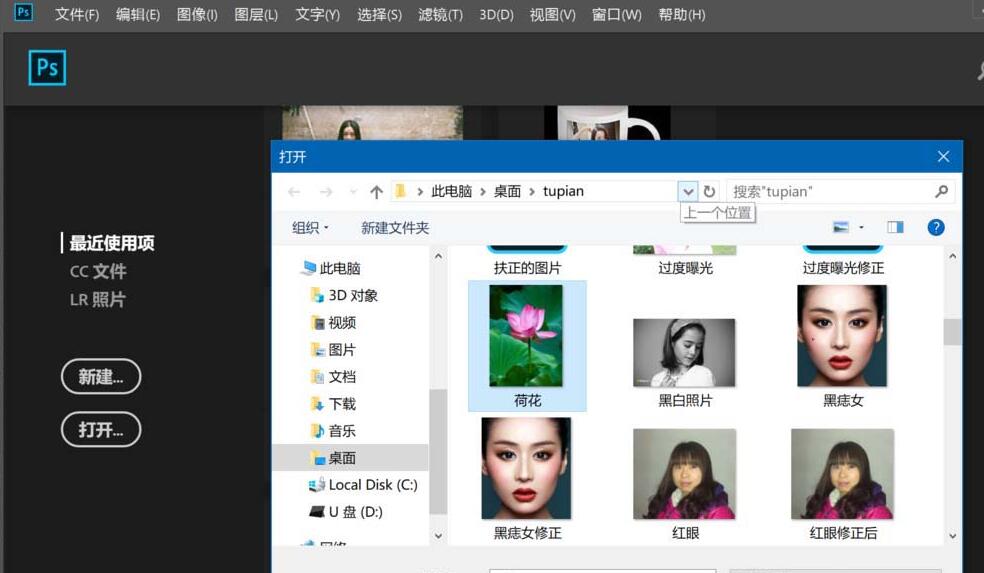This screenshot has height=573, width=984.
Task: Click the file list scroll down arrow
Action: (x=952, y=536)
